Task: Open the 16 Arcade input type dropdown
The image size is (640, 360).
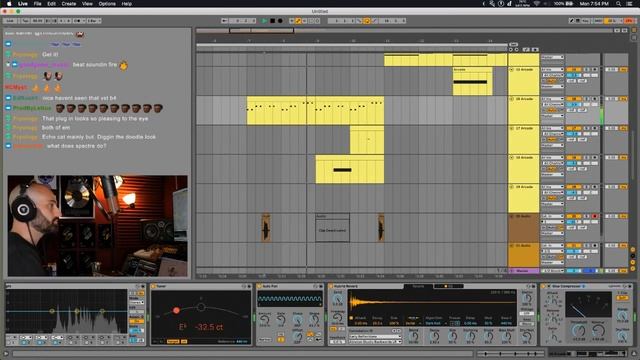Action: [x=552, y=99]
